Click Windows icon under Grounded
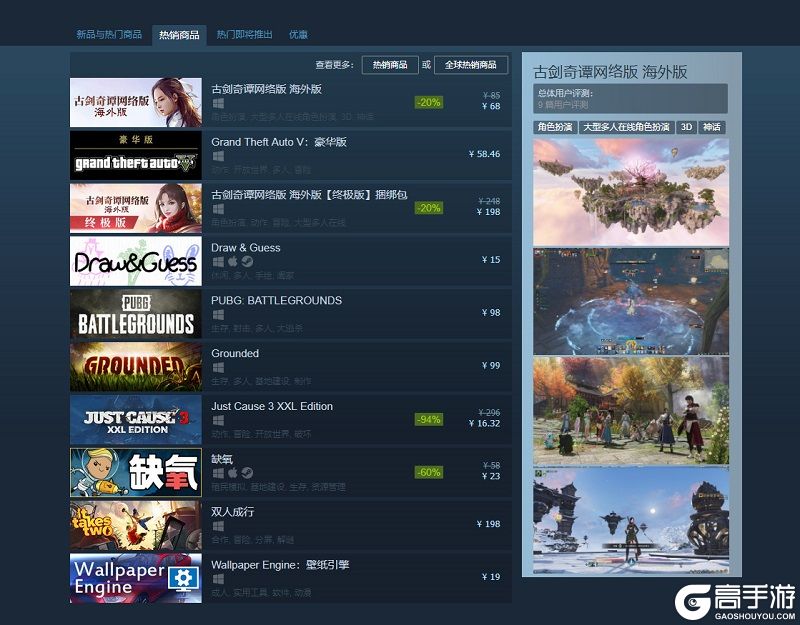Image resolution: width=800 pixels, height=625 pixels. click(x=218, y=367)
